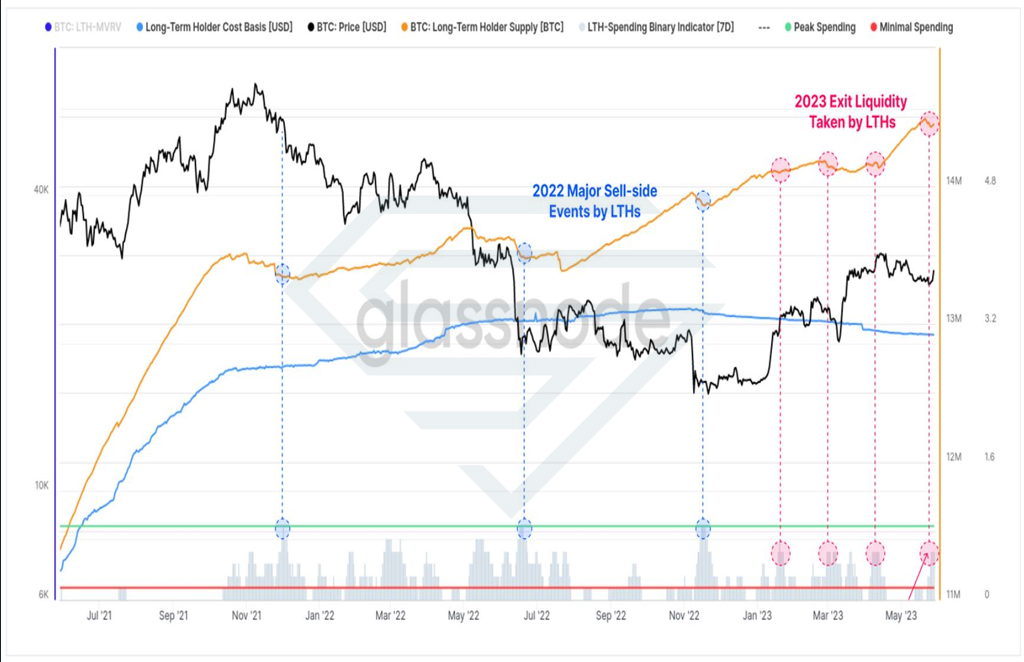
Task: Click blue circle marker on orange line near Dec '21
Action: click(282, 274)
